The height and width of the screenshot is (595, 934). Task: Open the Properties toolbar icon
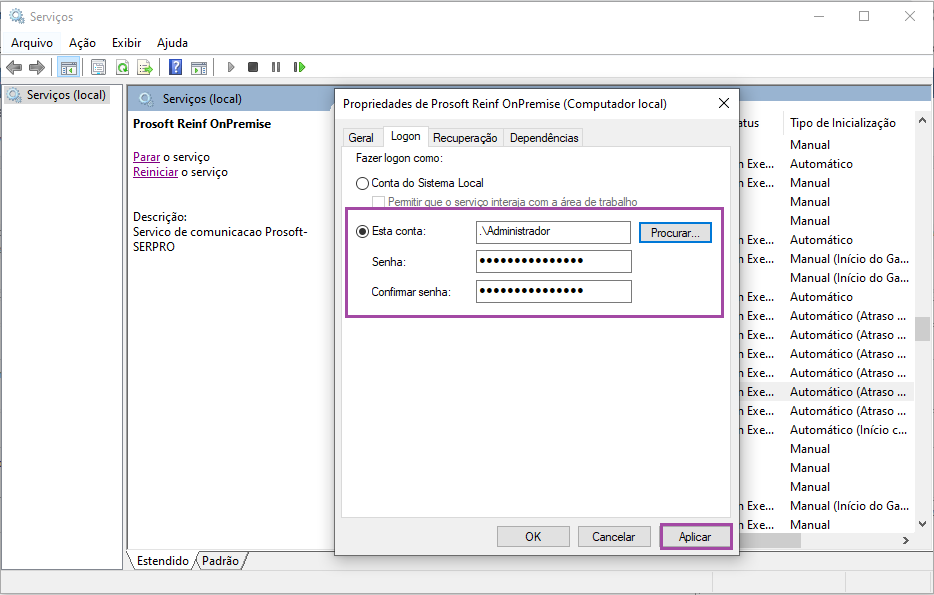pos(98,67)
